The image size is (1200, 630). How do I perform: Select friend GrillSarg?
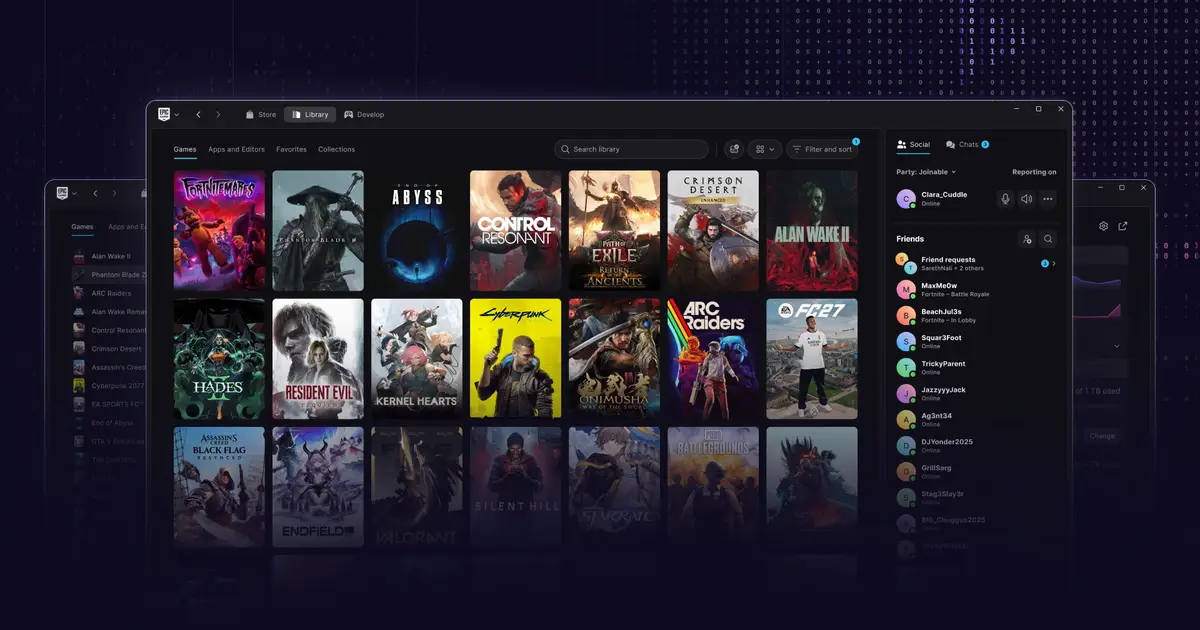pyautogui.click(x=976, y=472)
